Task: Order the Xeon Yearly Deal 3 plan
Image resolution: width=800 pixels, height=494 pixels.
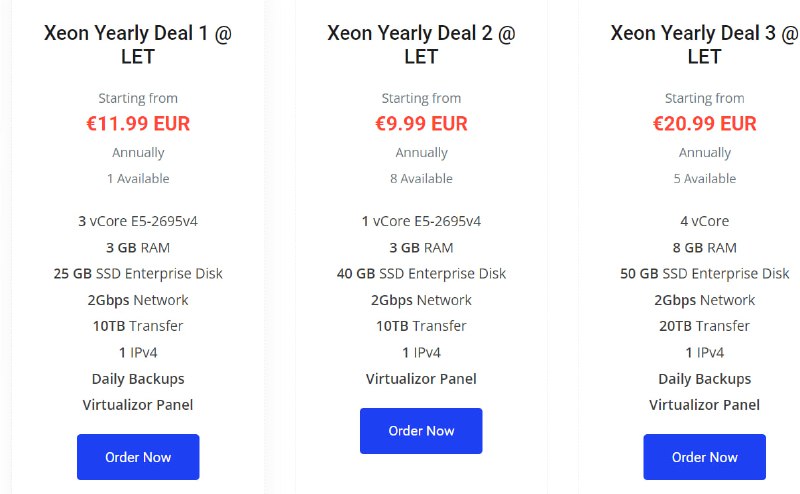Action: click(x=704, y=457)
